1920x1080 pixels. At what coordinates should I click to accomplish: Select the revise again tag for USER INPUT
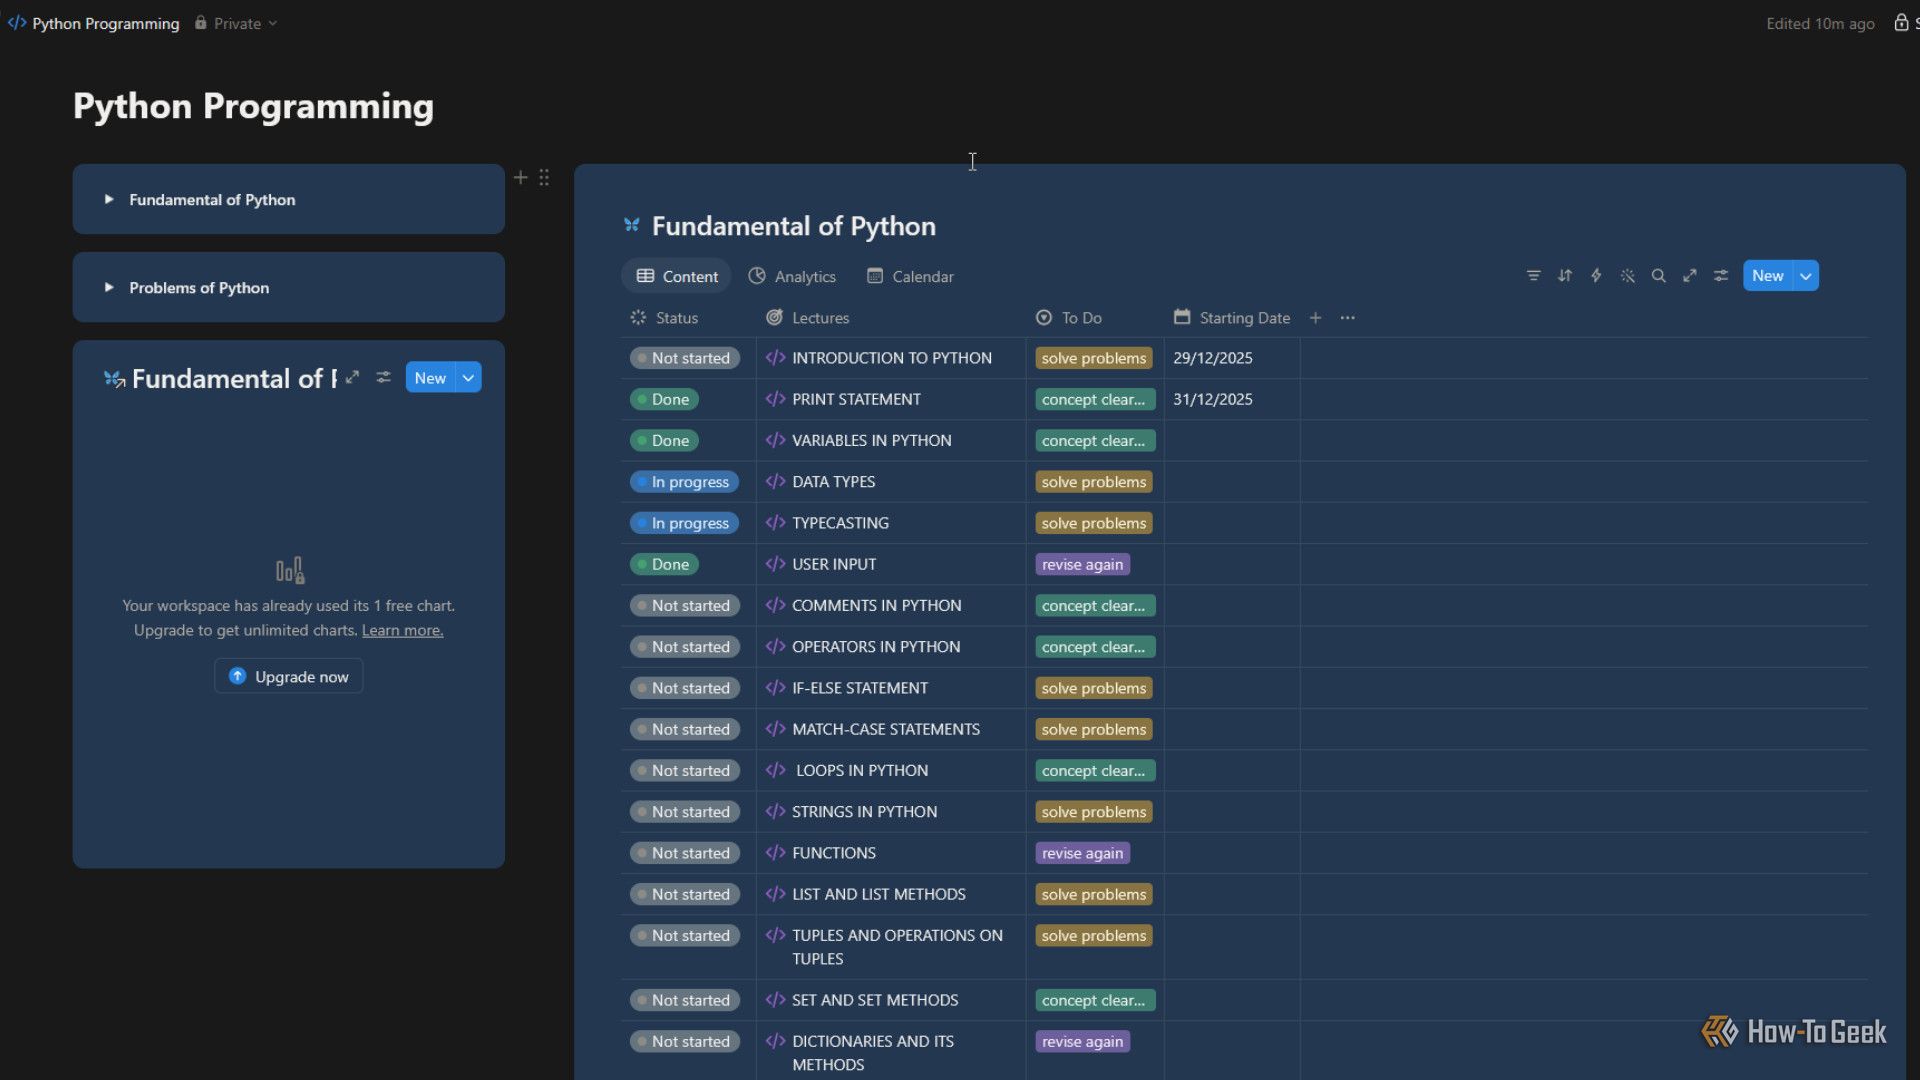pyautogui.click(x=1082, y=564)
